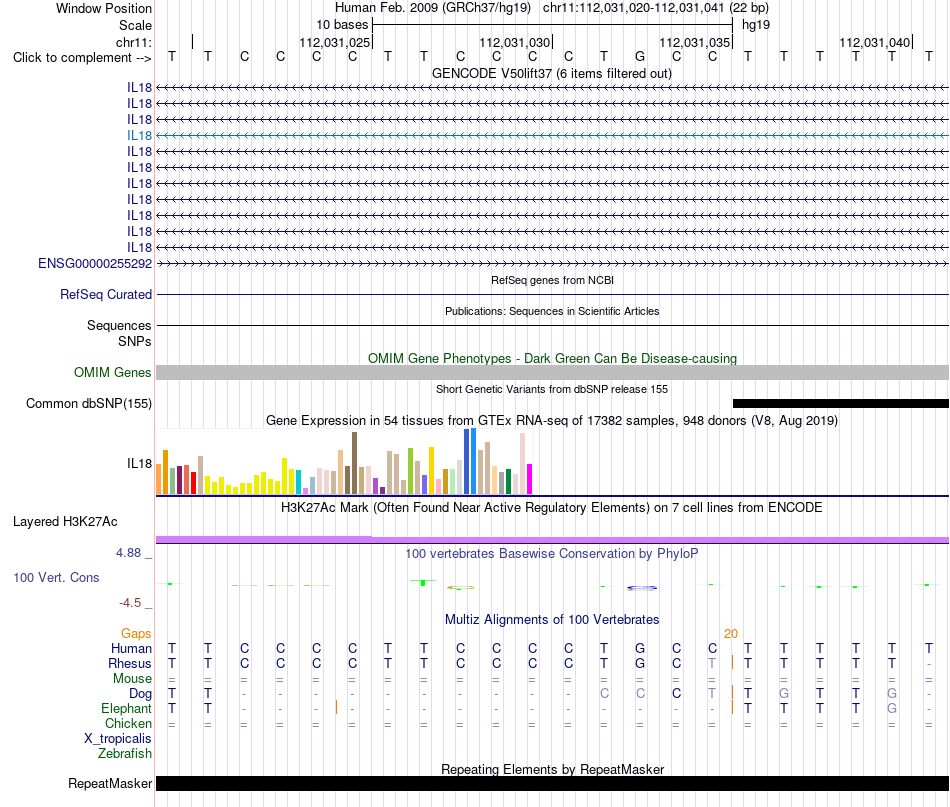This screenshot has width=950, height=807.
Task: Click the 'Sequences' publications track label
Action: [119, 325]
